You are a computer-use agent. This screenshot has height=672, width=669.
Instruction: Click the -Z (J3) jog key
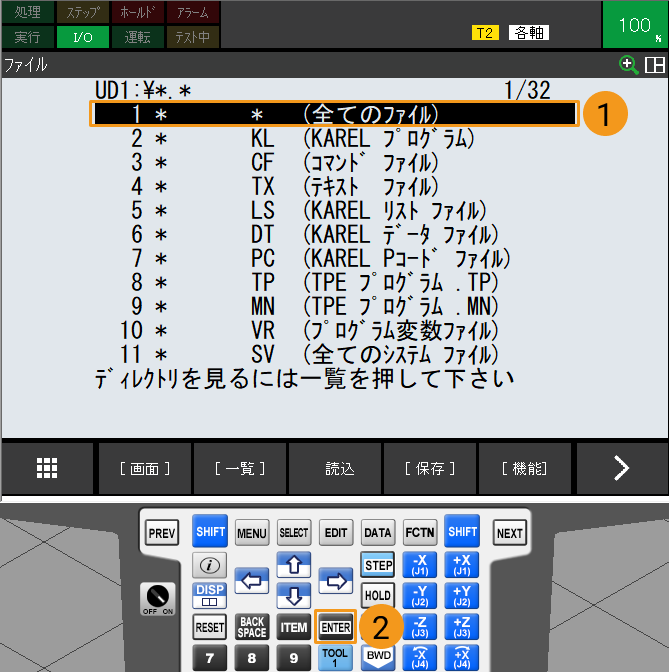(x=420, y=627)
